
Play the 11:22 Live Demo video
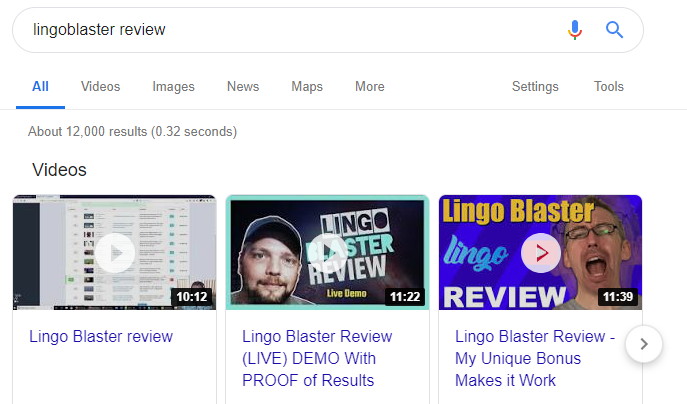tap(327, 253)
